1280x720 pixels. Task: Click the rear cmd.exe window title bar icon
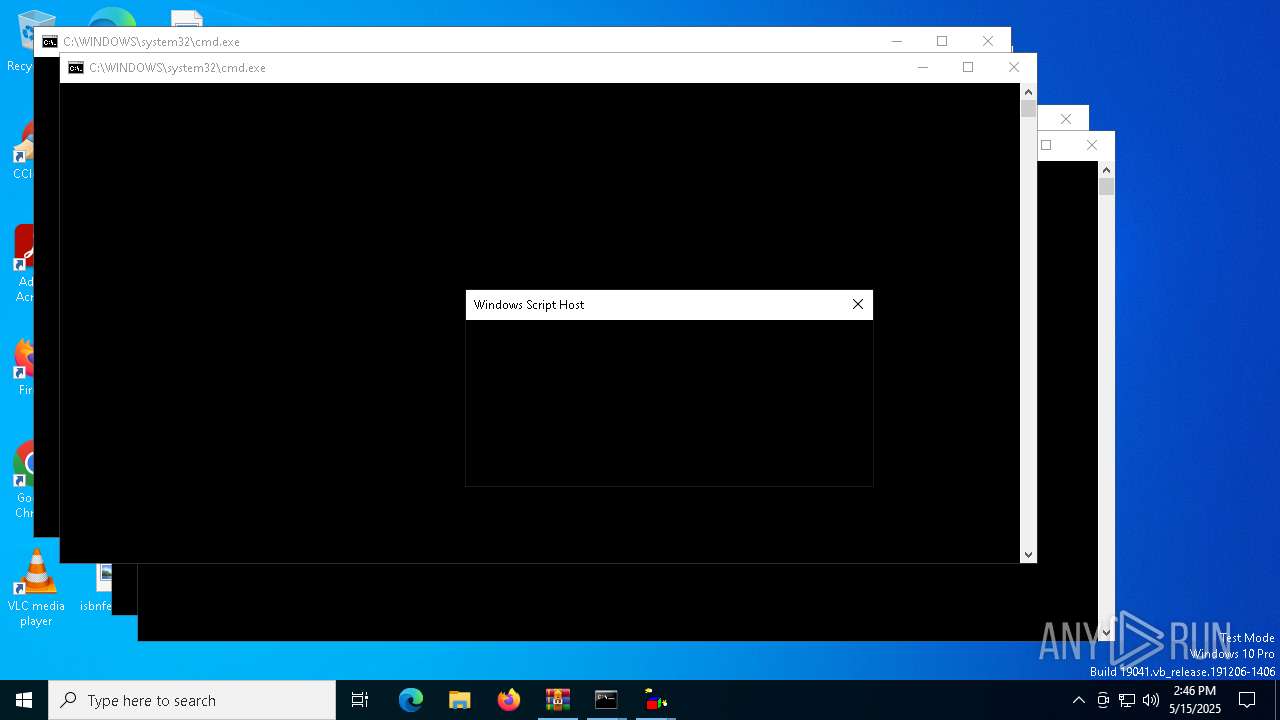(x=50, y=42)
